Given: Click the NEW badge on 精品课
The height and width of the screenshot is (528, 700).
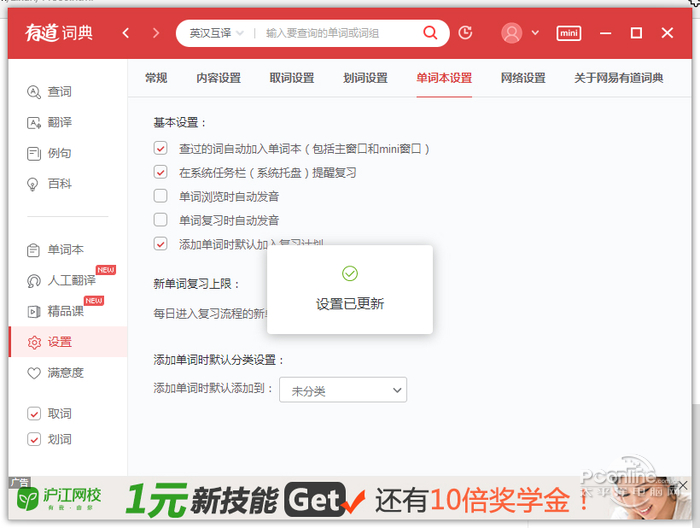Looking at the screenshot, I should tap(94, 301).
